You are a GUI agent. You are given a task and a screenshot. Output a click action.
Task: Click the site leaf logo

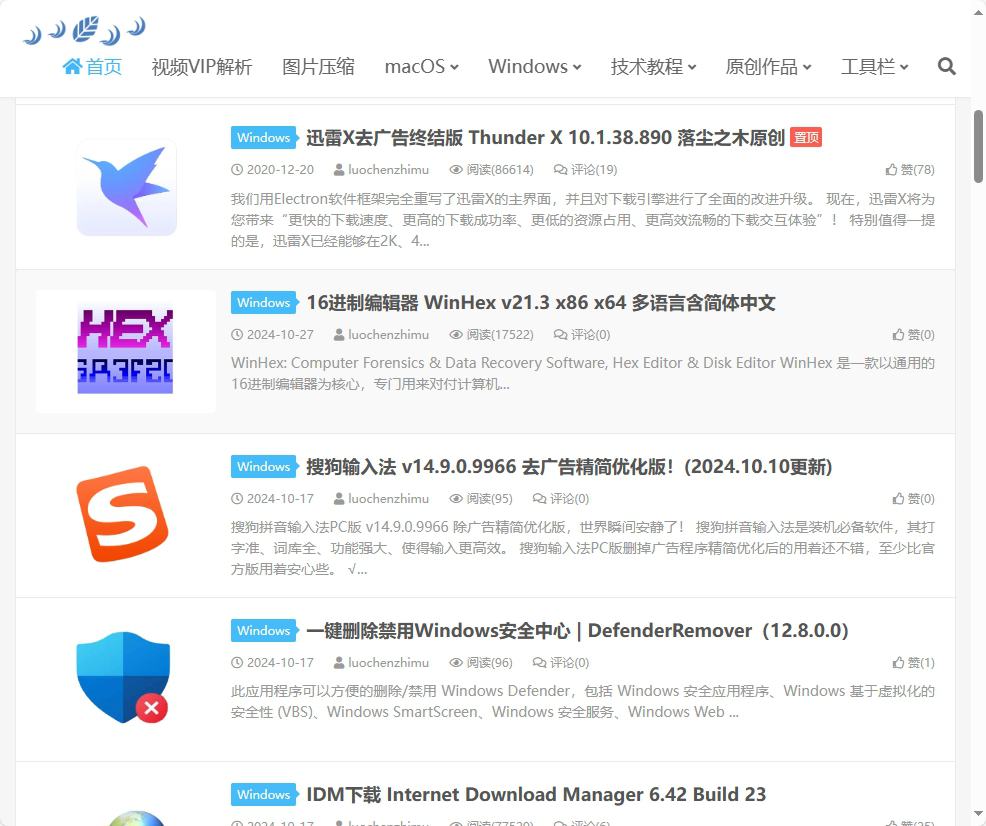[x=85, y=31]
